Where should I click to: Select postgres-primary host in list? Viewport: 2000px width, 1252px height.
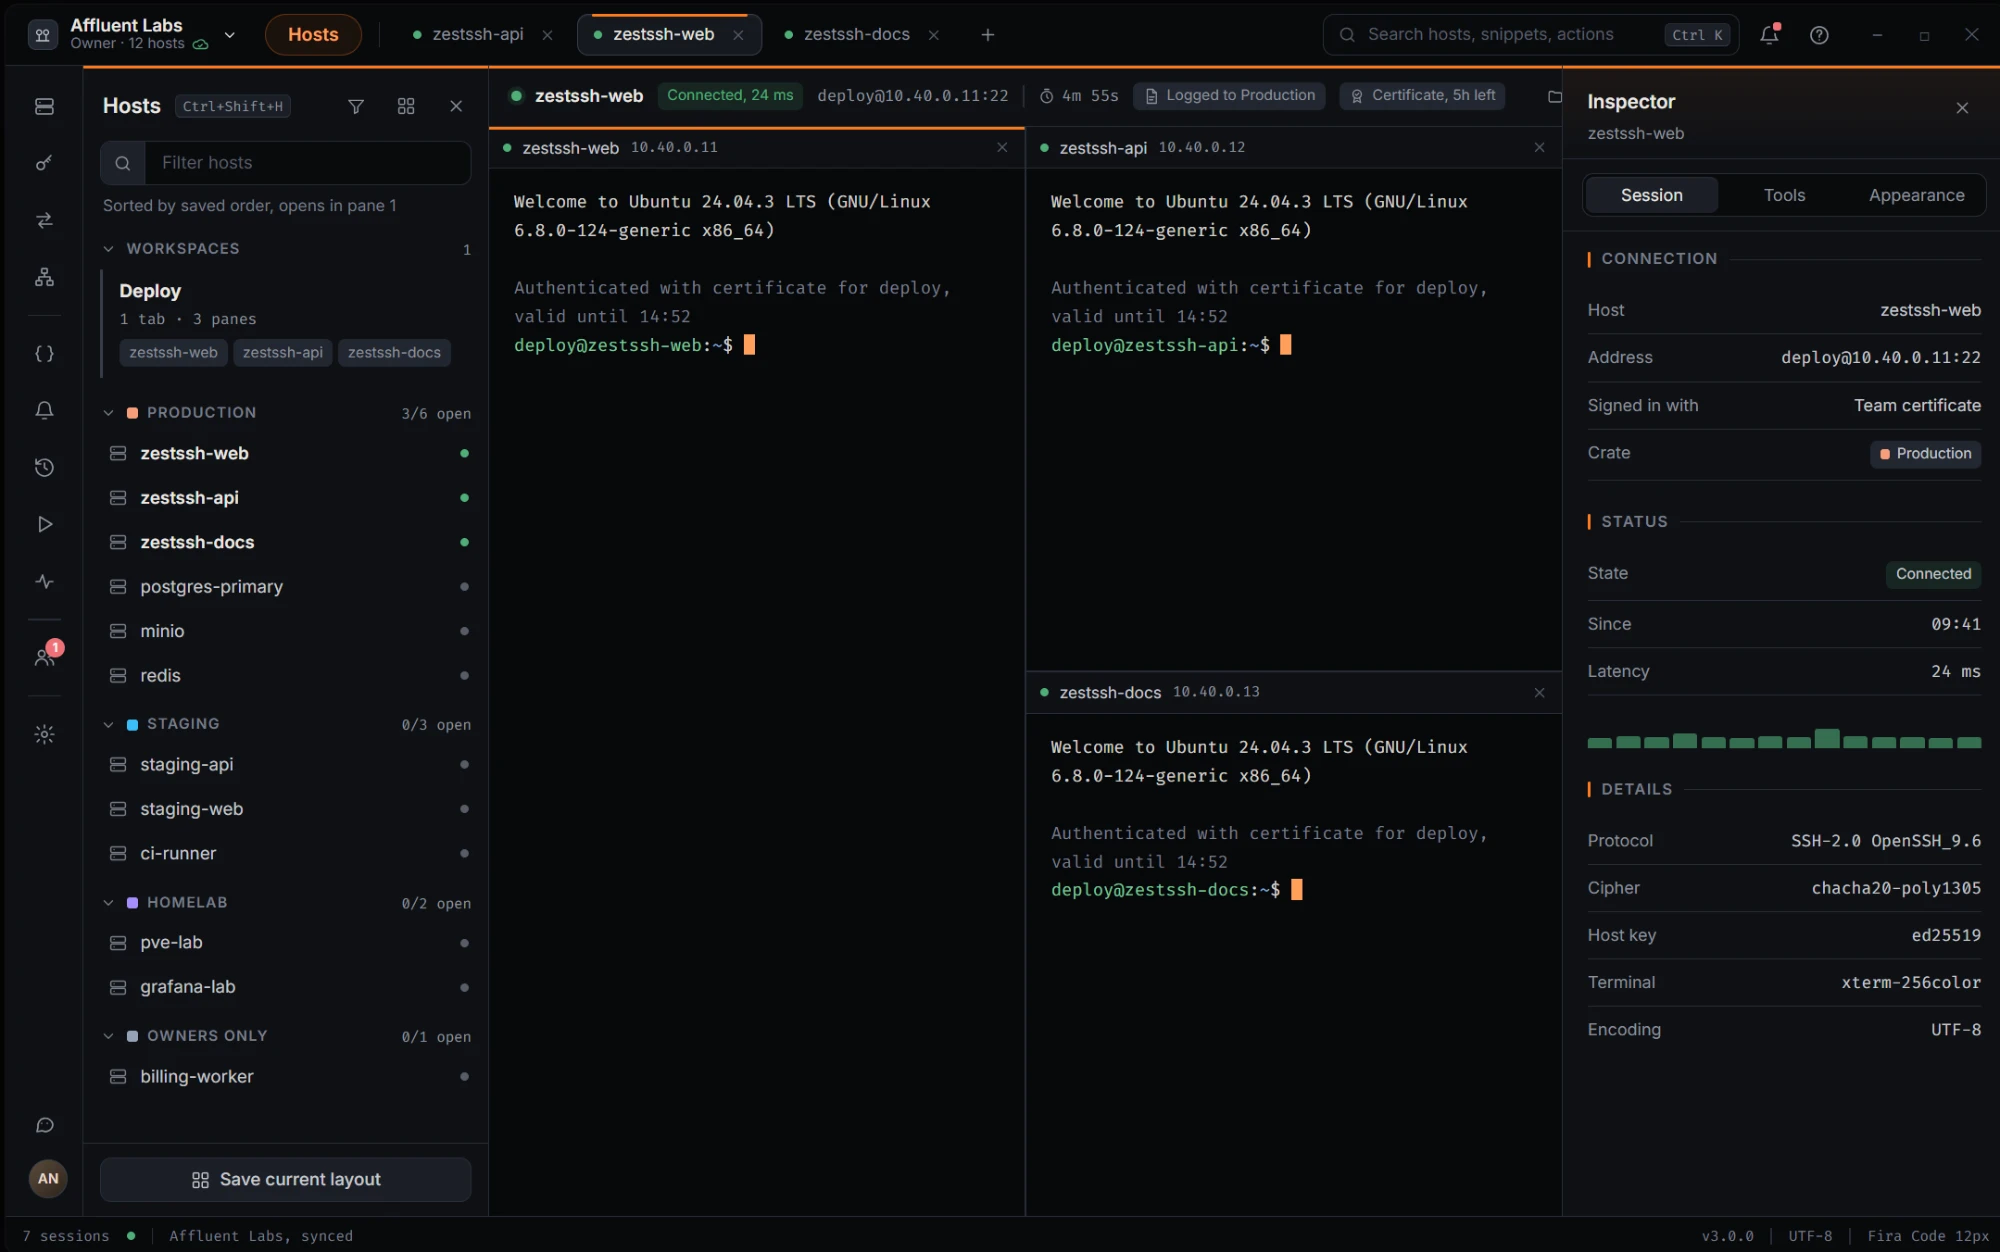[x=288, y=587]
